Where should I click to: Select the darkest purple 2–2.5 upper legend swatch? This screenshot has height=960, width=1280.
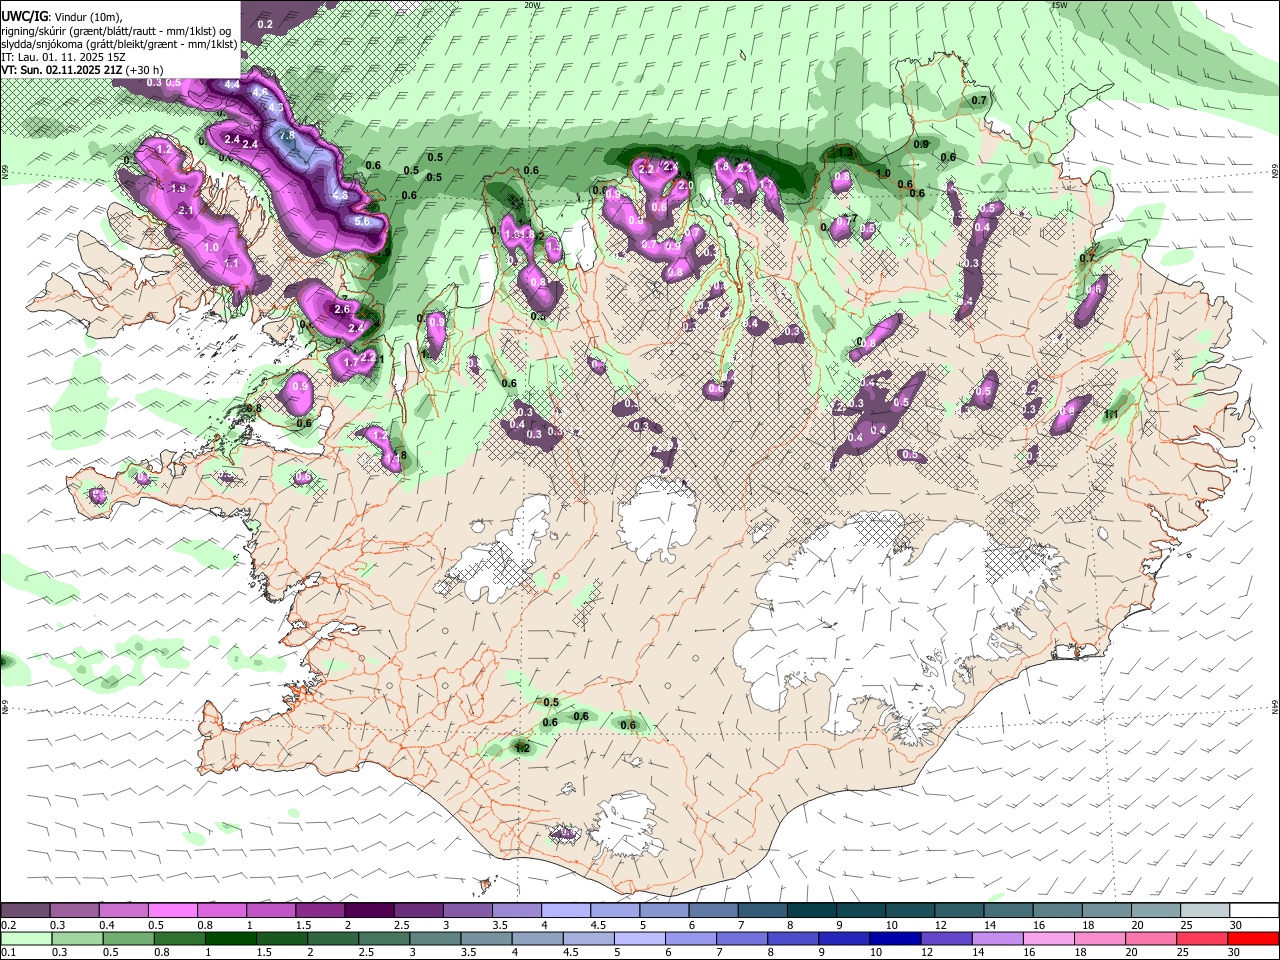[368, 911]
